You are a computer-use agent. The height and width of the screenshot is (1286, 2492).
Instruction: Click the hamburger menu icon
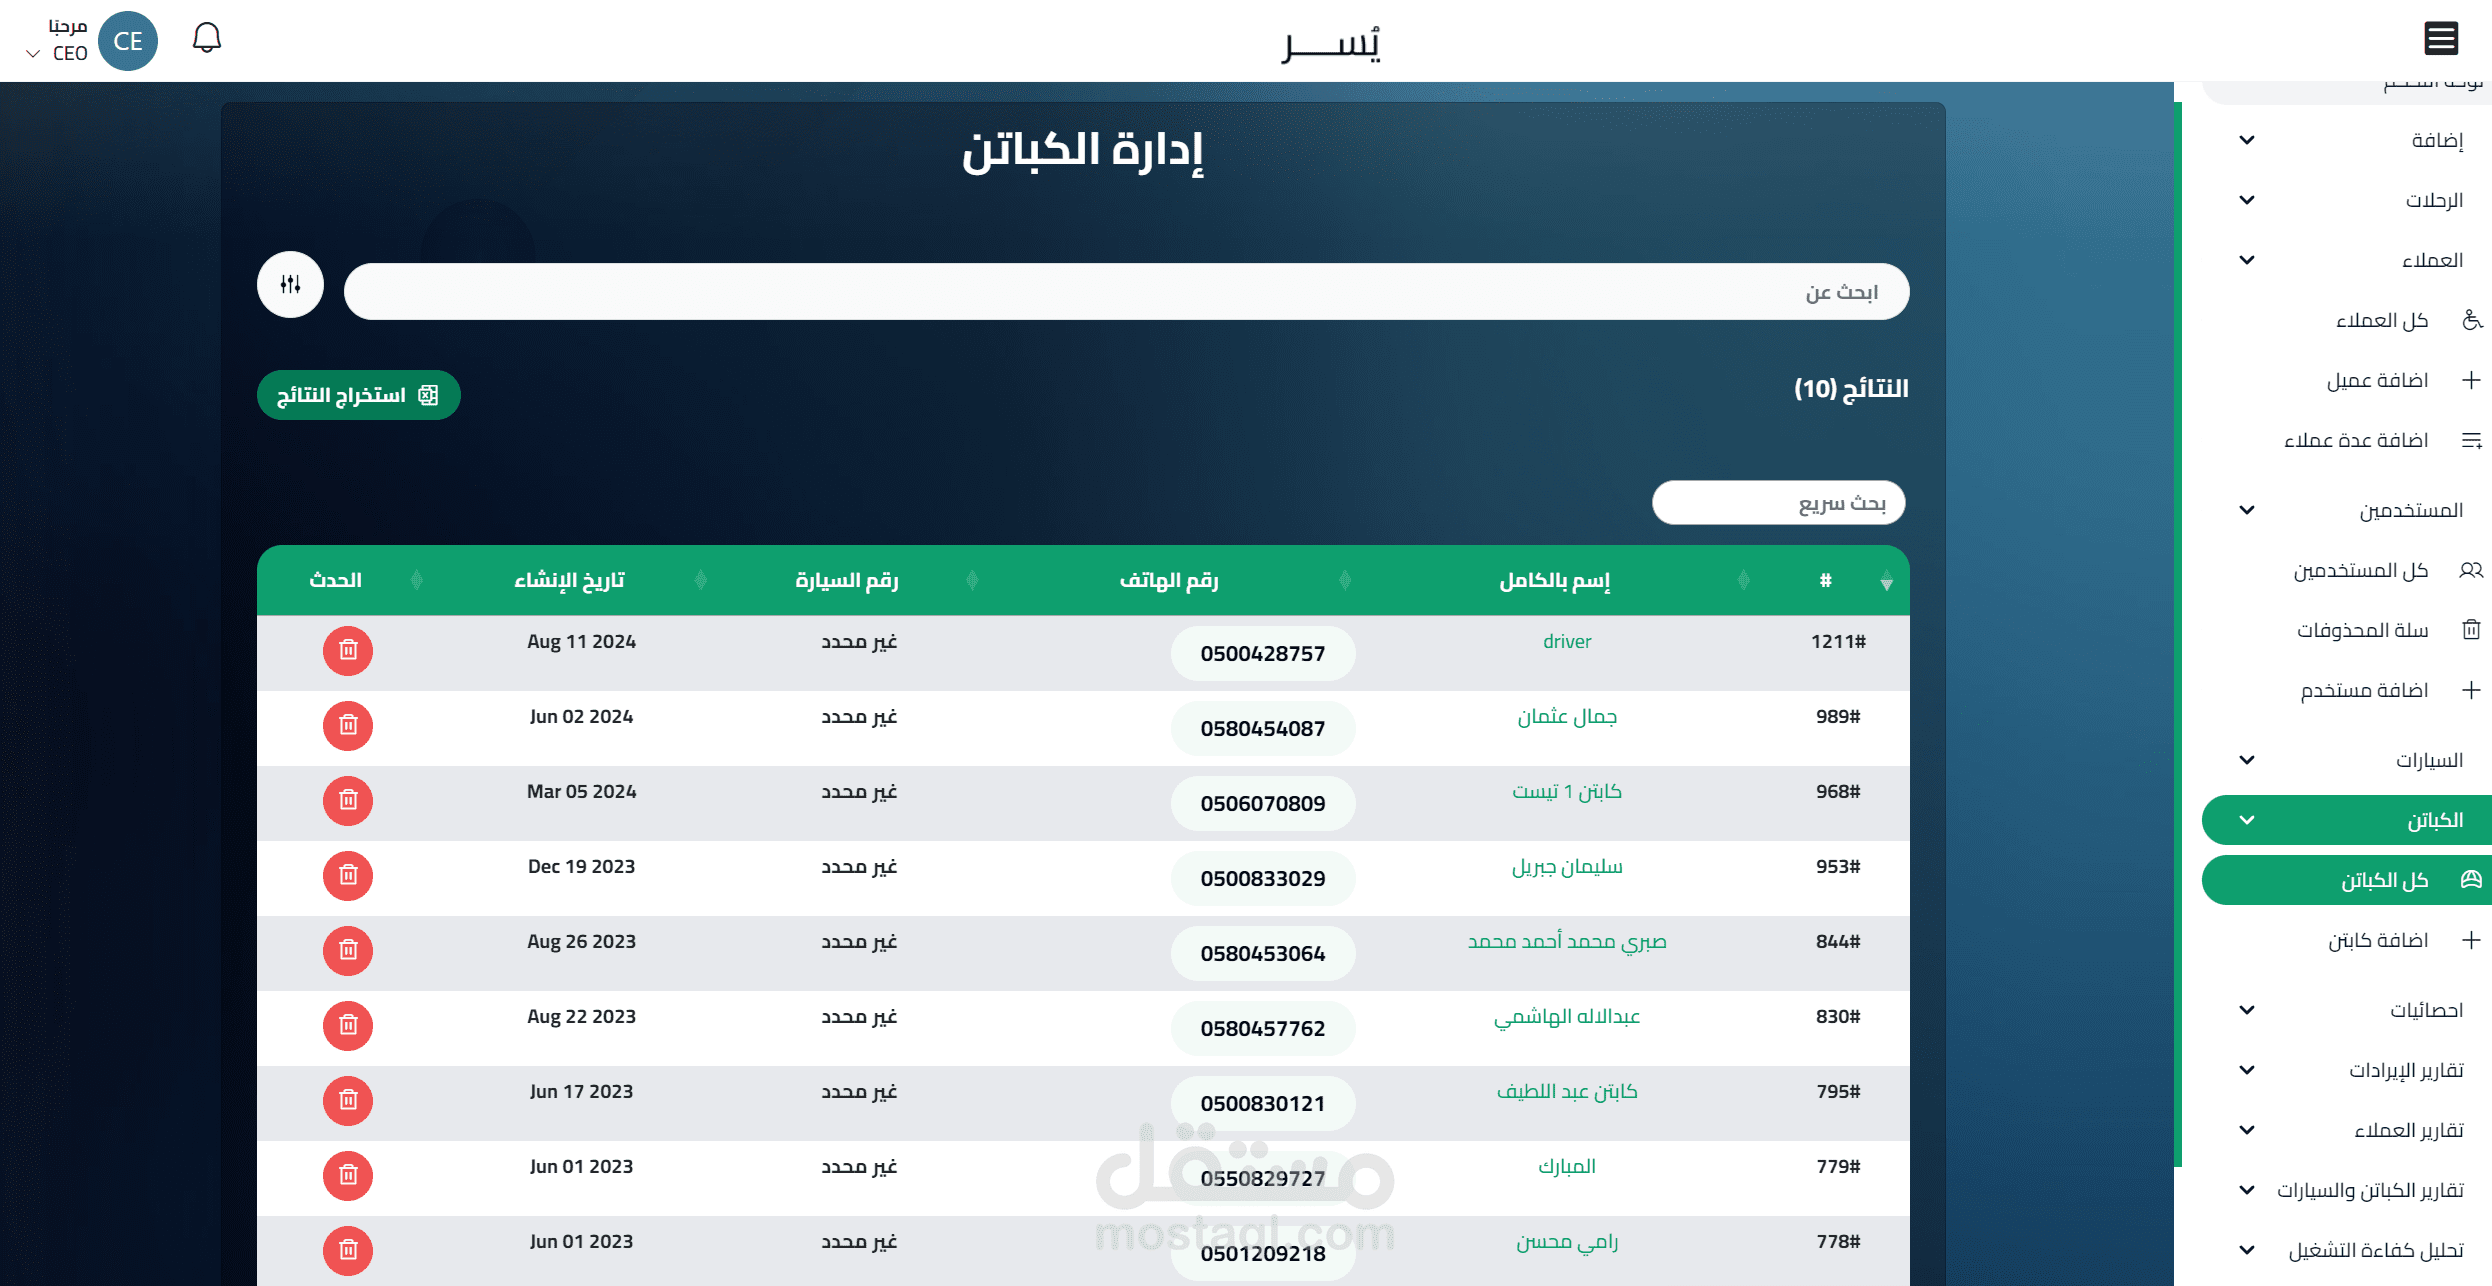(2440, 39)
